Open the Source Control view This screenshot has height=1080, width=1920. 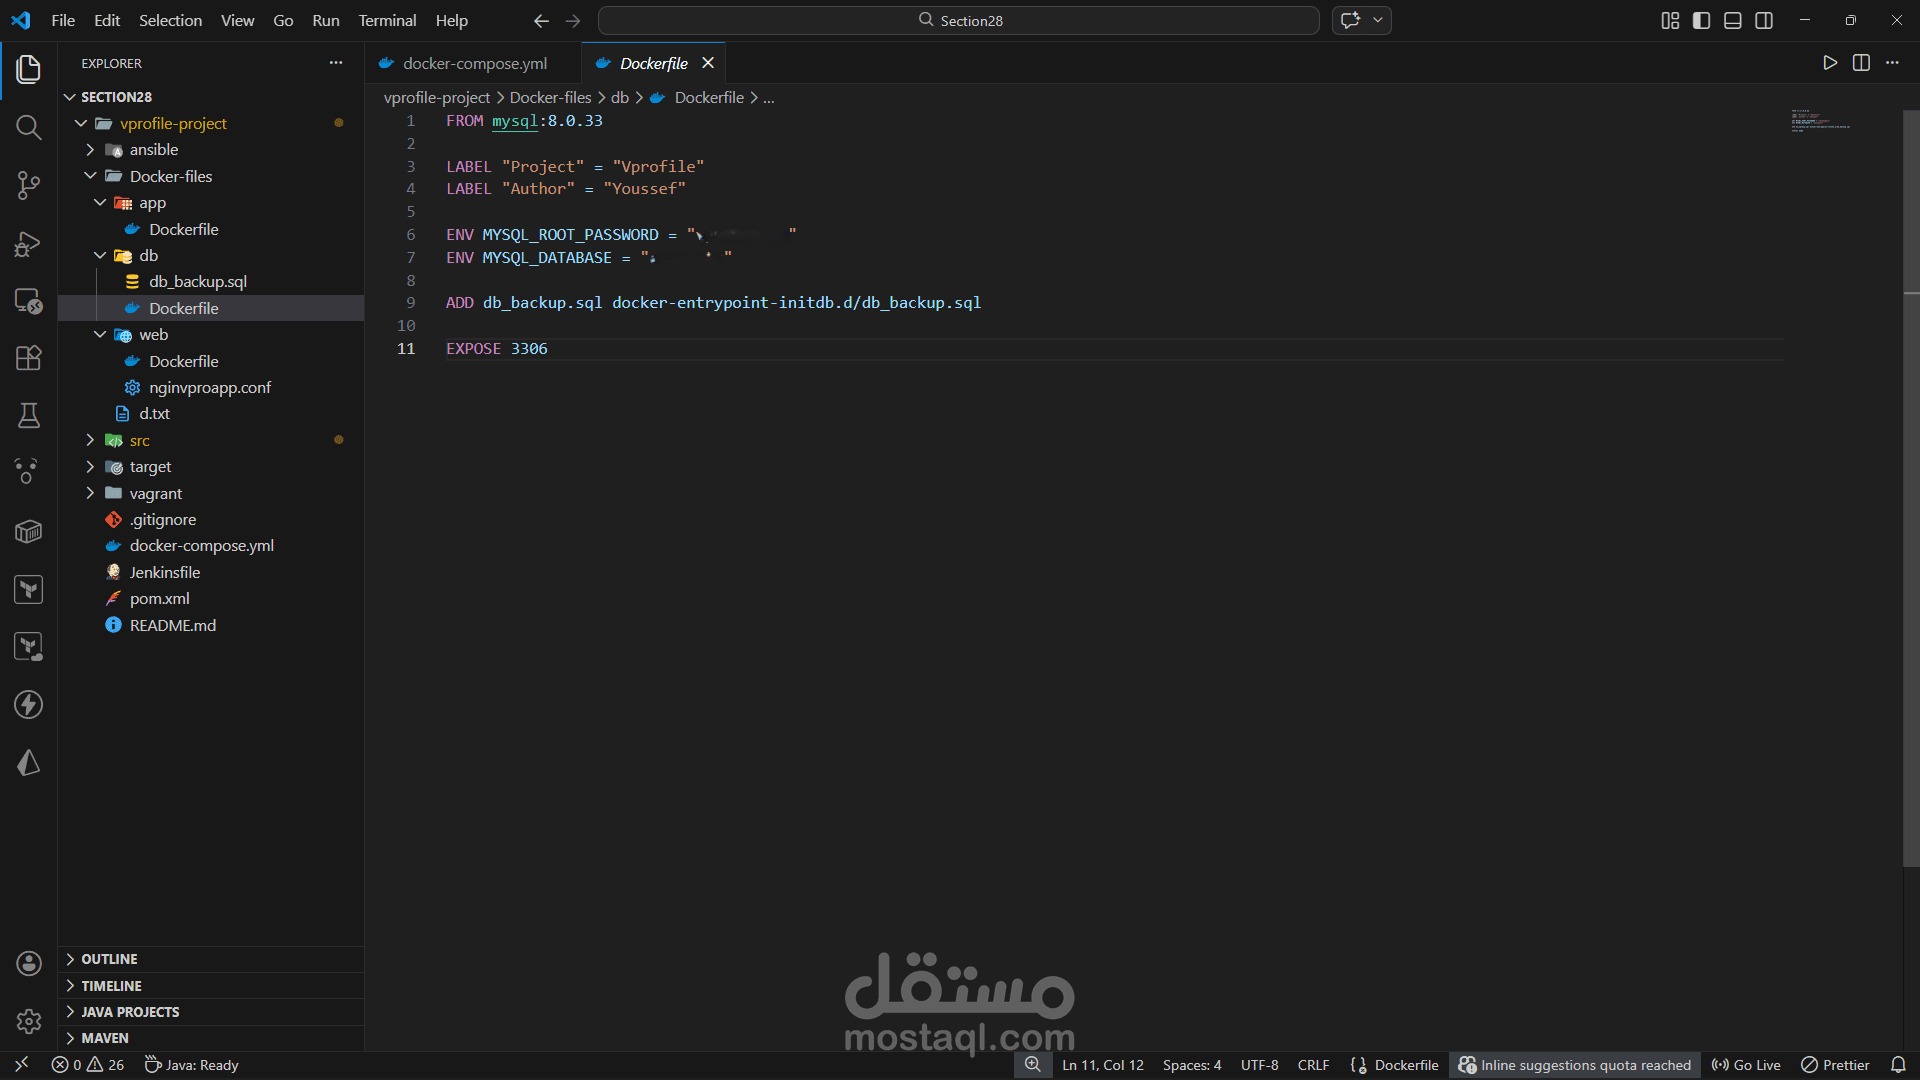tap(28, 185)
